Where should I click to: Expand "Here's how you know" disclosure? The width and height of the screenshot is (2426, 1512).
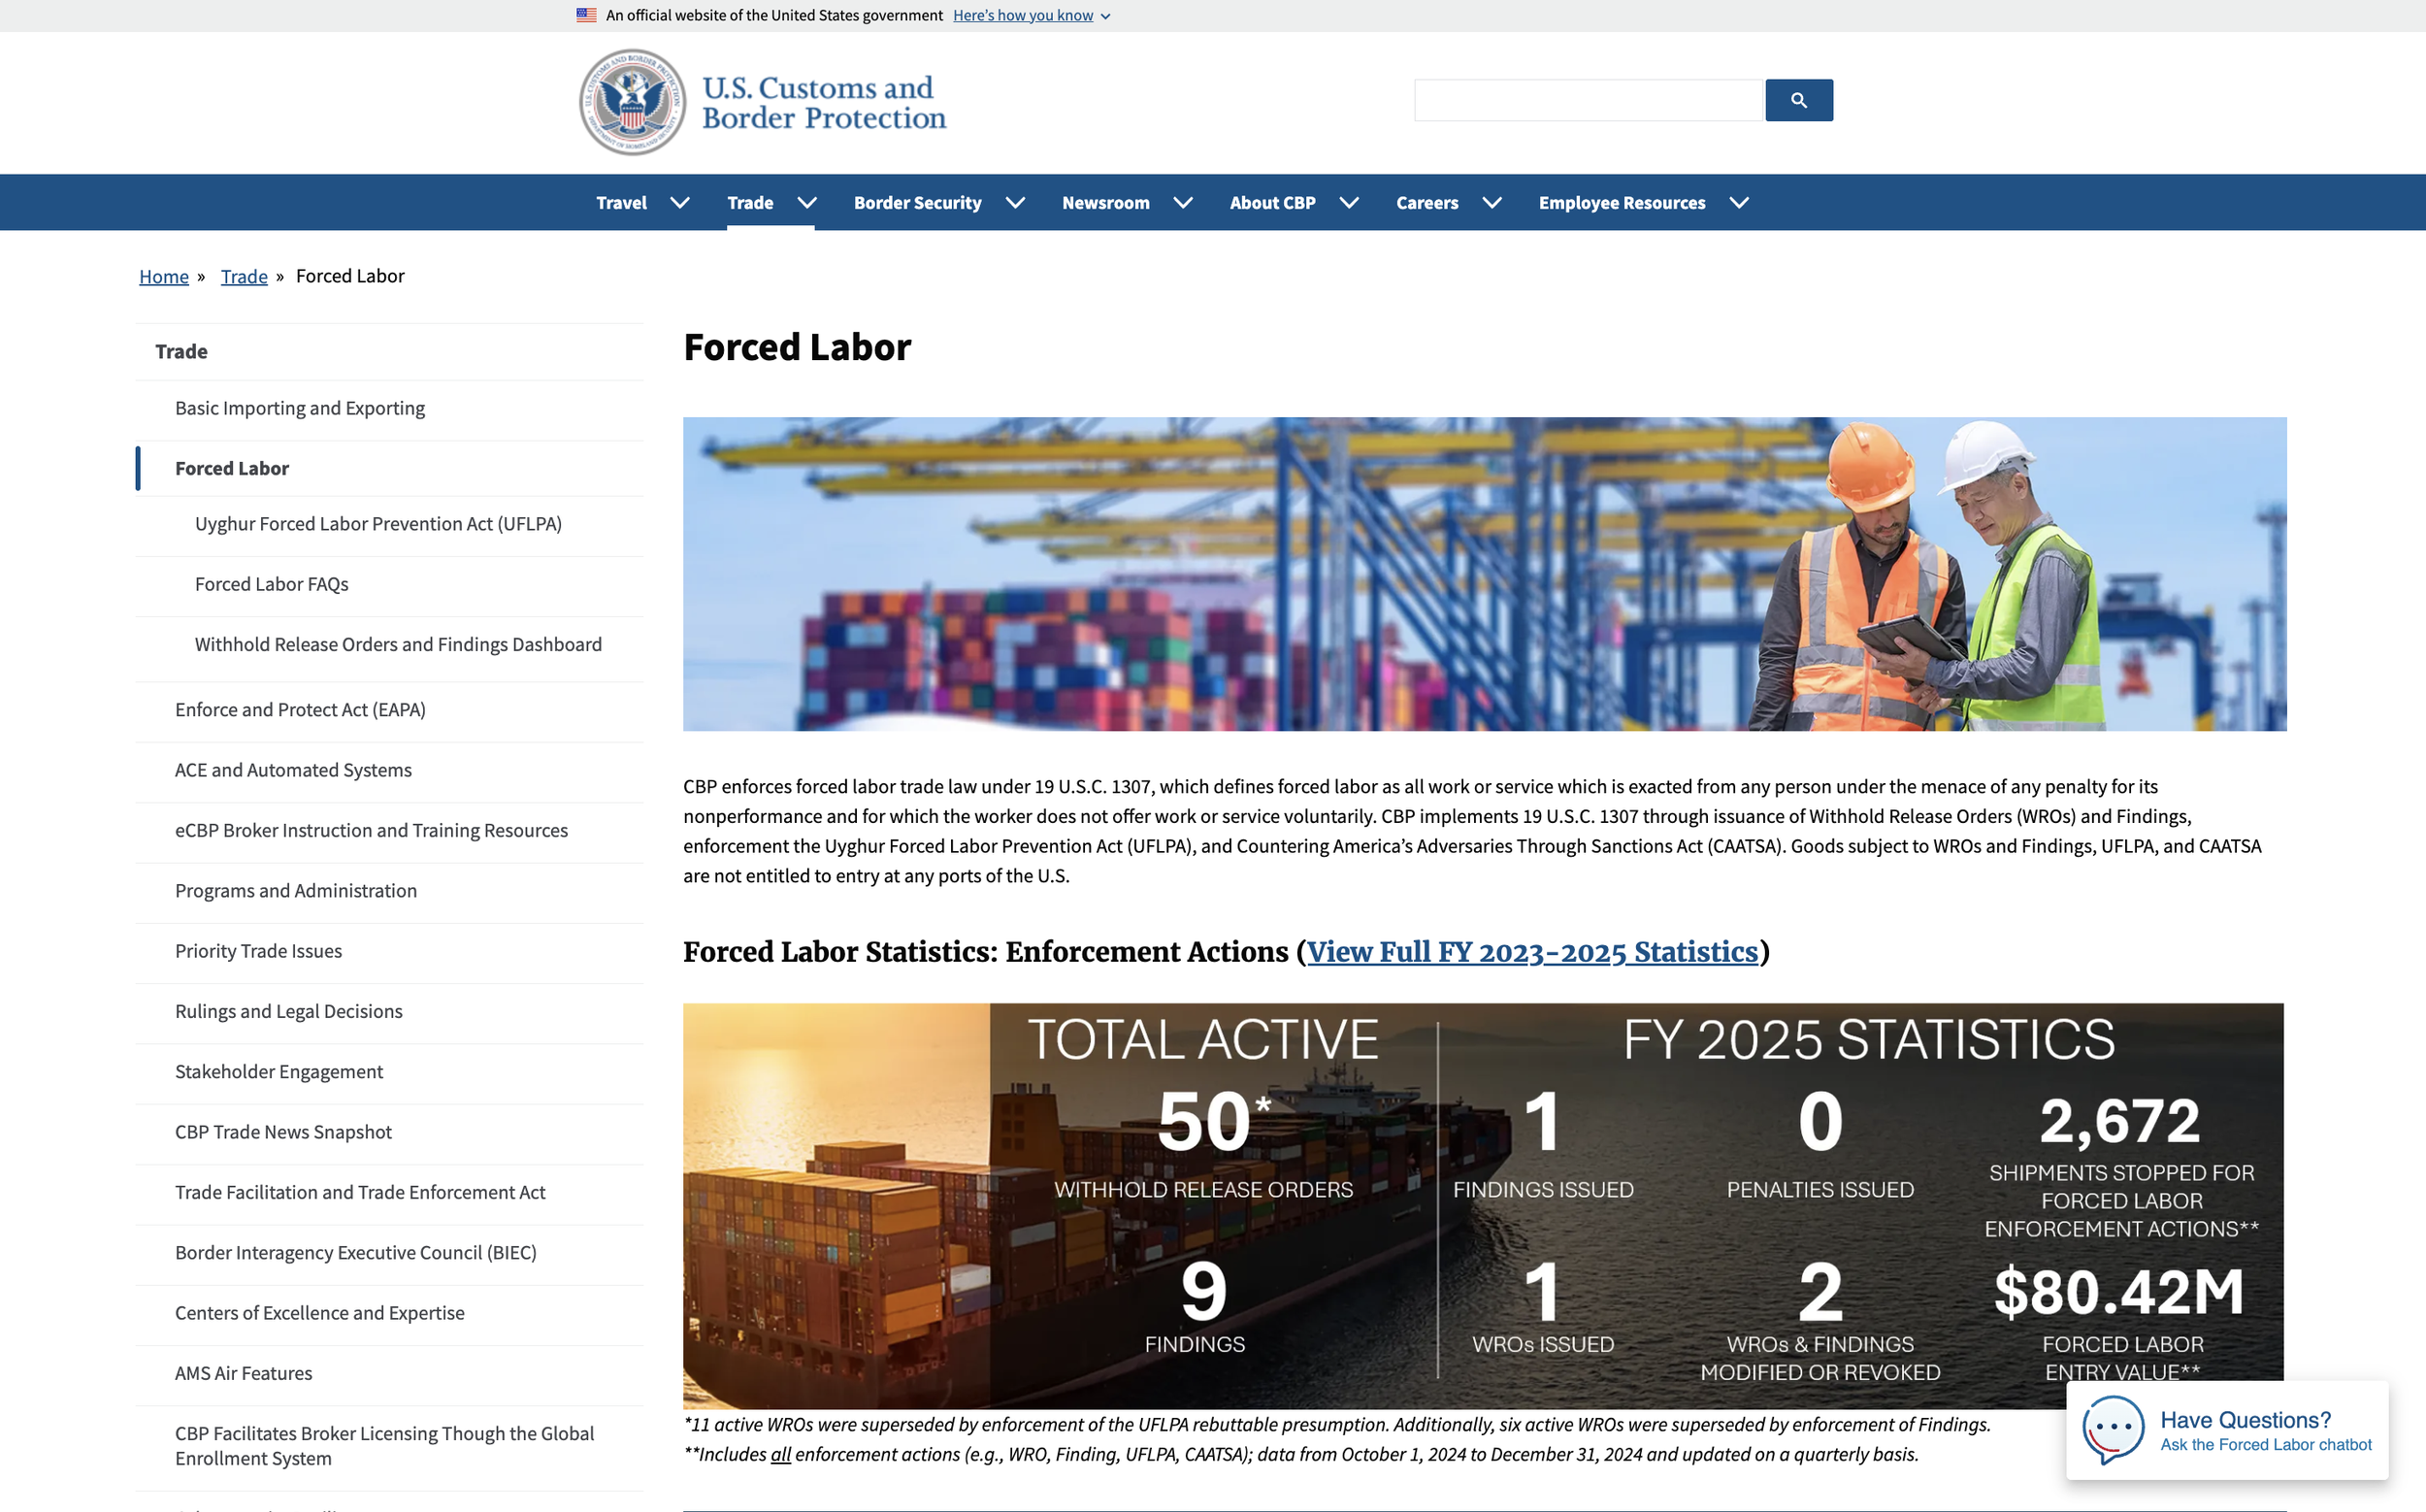[x=1031, y=15]
